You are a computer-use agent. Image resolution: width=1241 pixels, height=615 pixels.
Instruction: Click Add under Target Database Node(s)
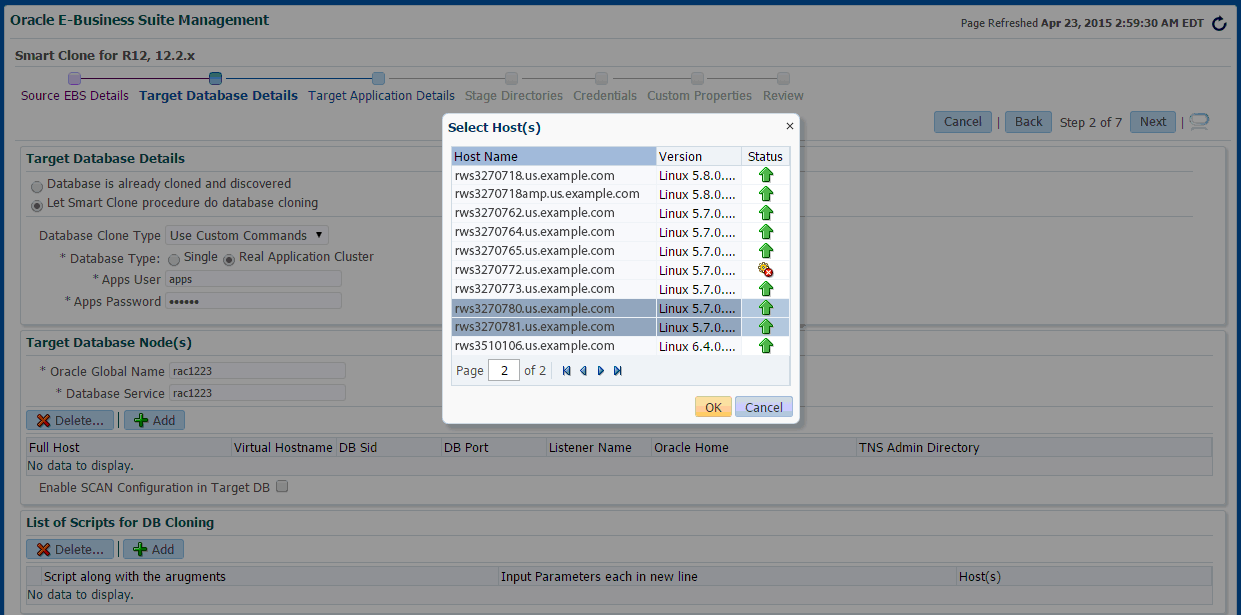tap(154, 421)
